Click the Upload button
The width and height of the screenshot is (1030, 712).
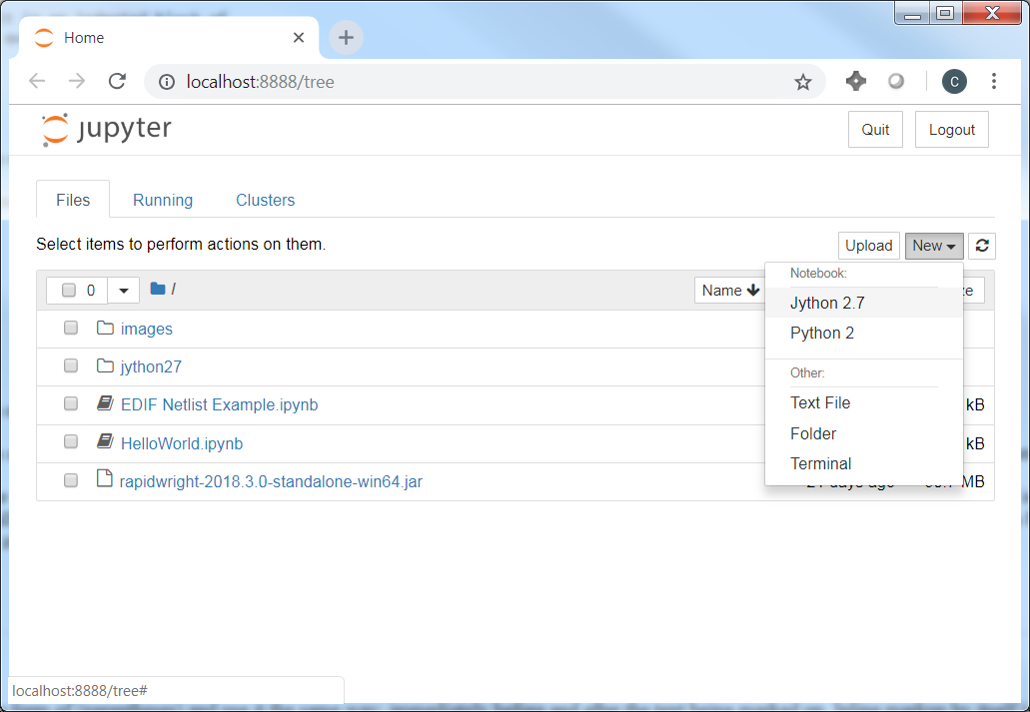[868, 246]
